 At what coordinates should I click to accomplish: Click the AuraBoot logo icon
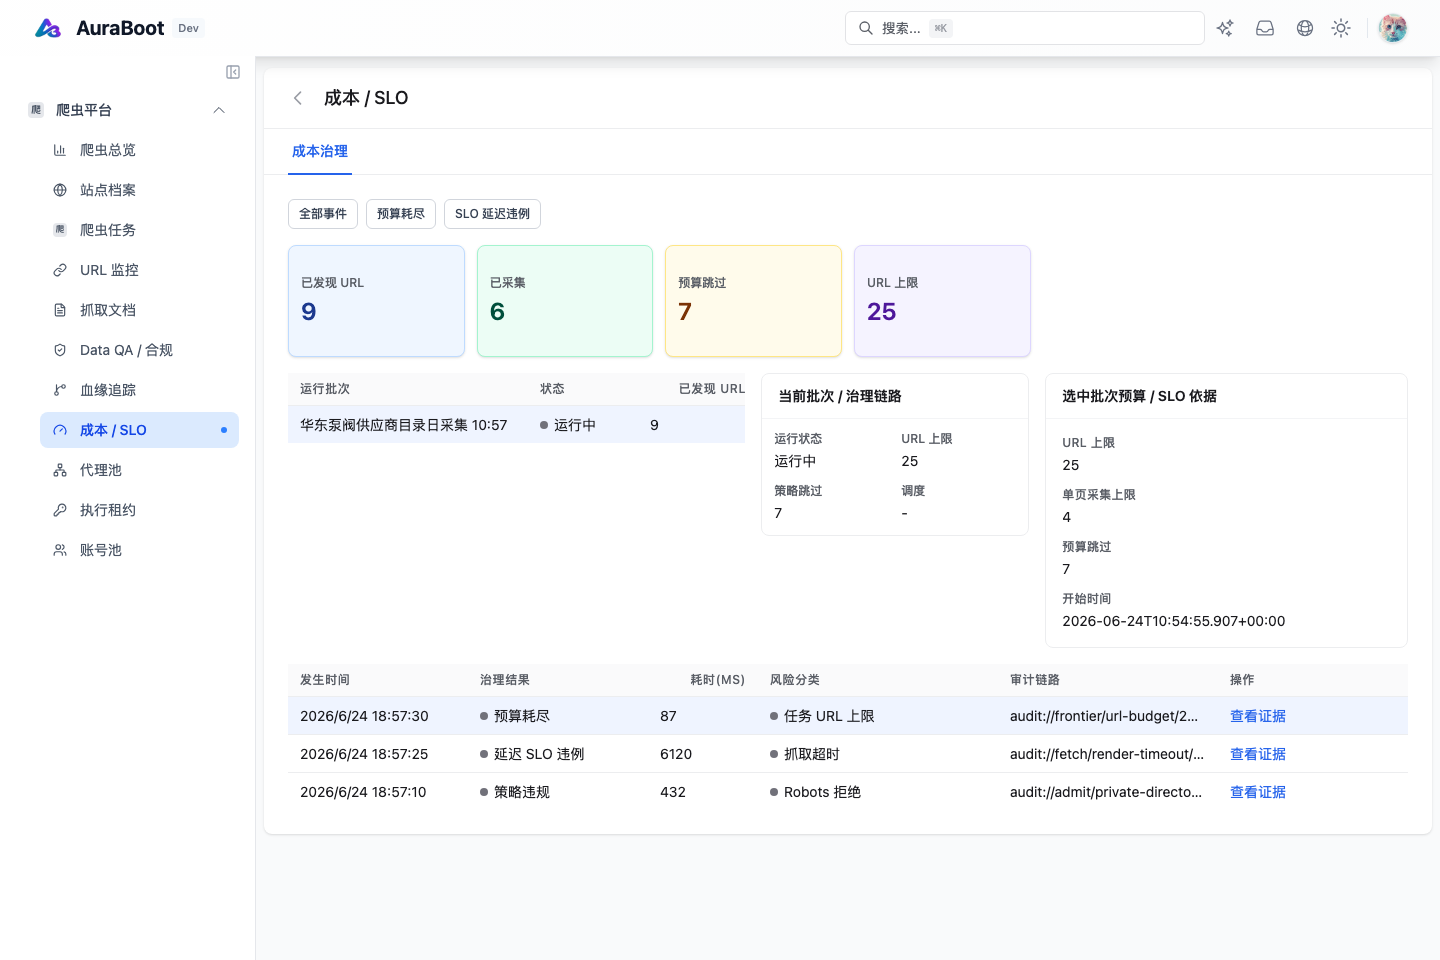tap(48, 28)
